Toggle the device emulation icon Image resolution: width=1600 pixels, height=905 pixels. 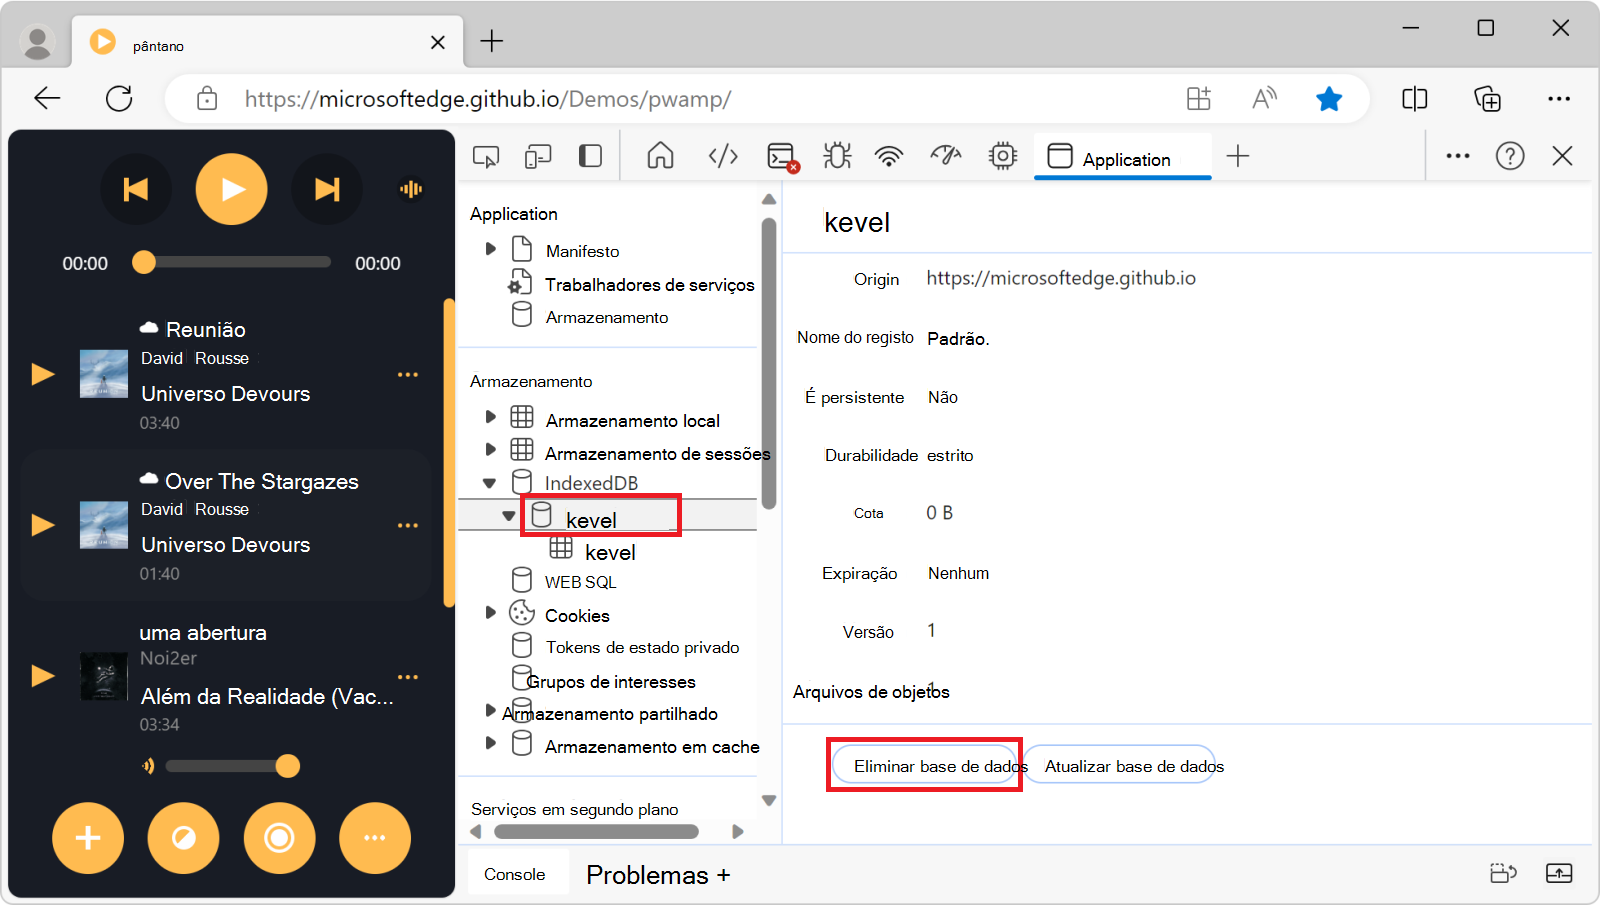[x=538, y=156]
